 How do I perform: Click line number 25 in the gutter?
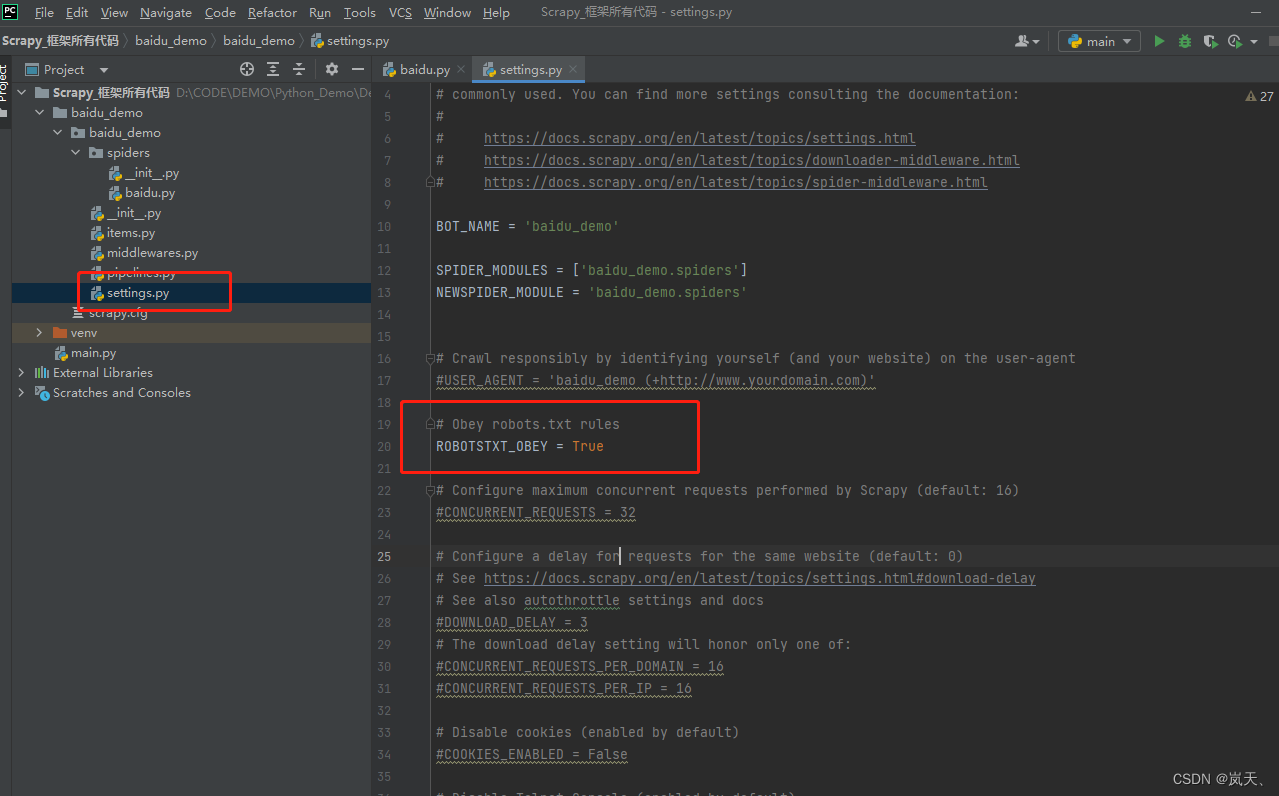[385, 556]
